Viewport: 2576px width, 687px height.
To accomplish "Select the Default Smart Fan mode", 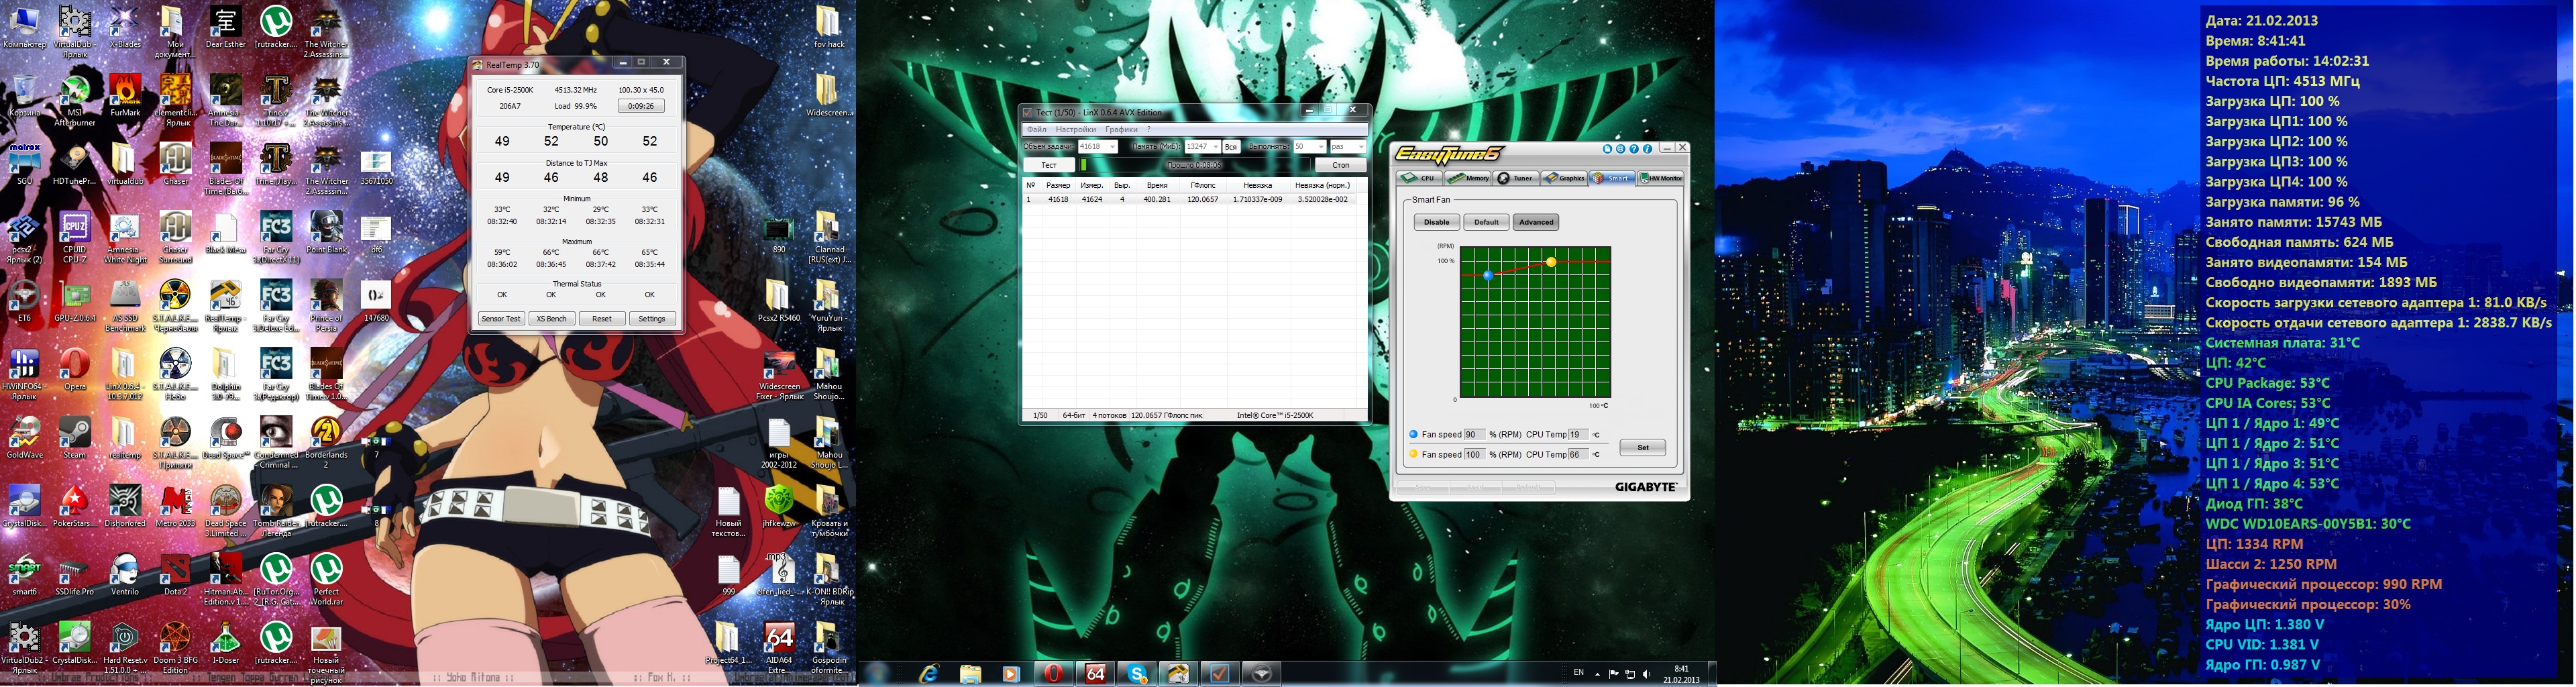I will 1486,222.
